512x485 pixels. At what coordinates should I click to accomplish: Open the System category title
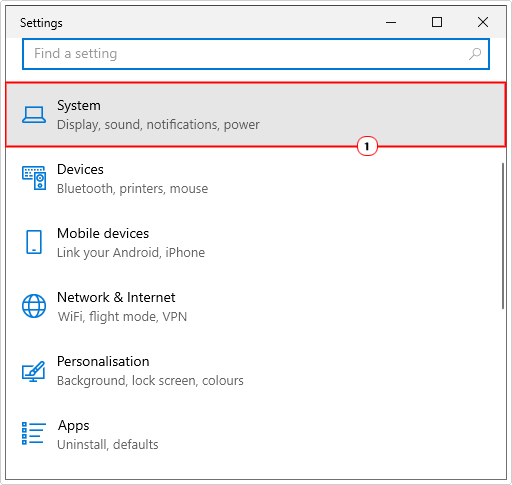(79, 106)
